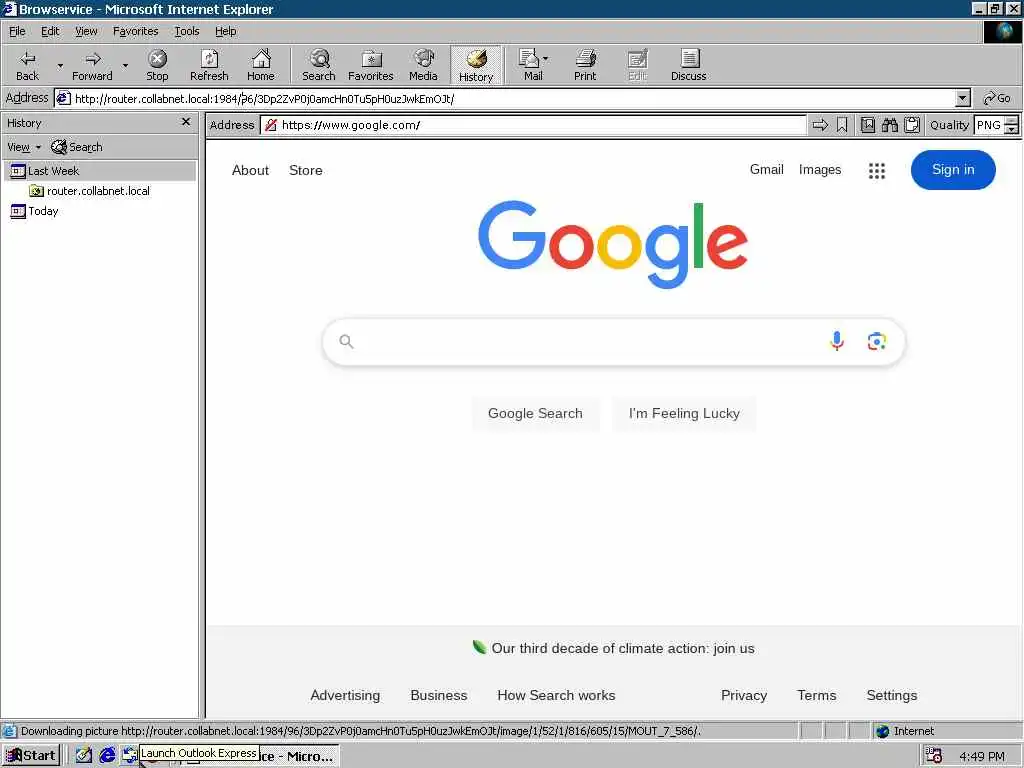Click the Mail toolbar icon
Image resolution: width=1024 pixels, height=768 pixels.
(530, 65)
